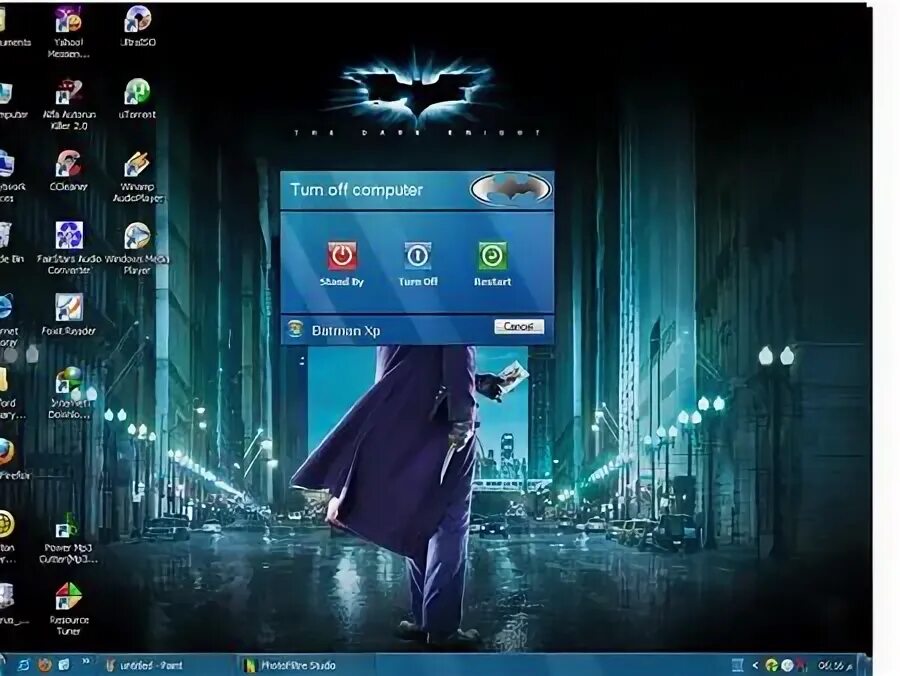
Task: Click the white round system tray icon
Action: (x=788, y=666)
